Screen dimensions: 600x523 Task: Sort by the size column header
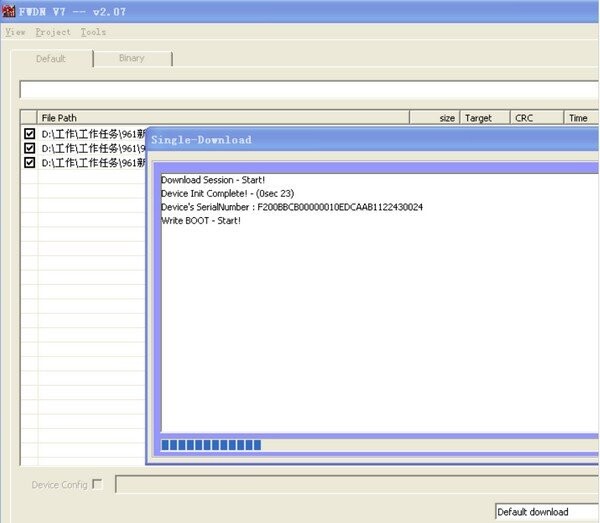[434, 118]
